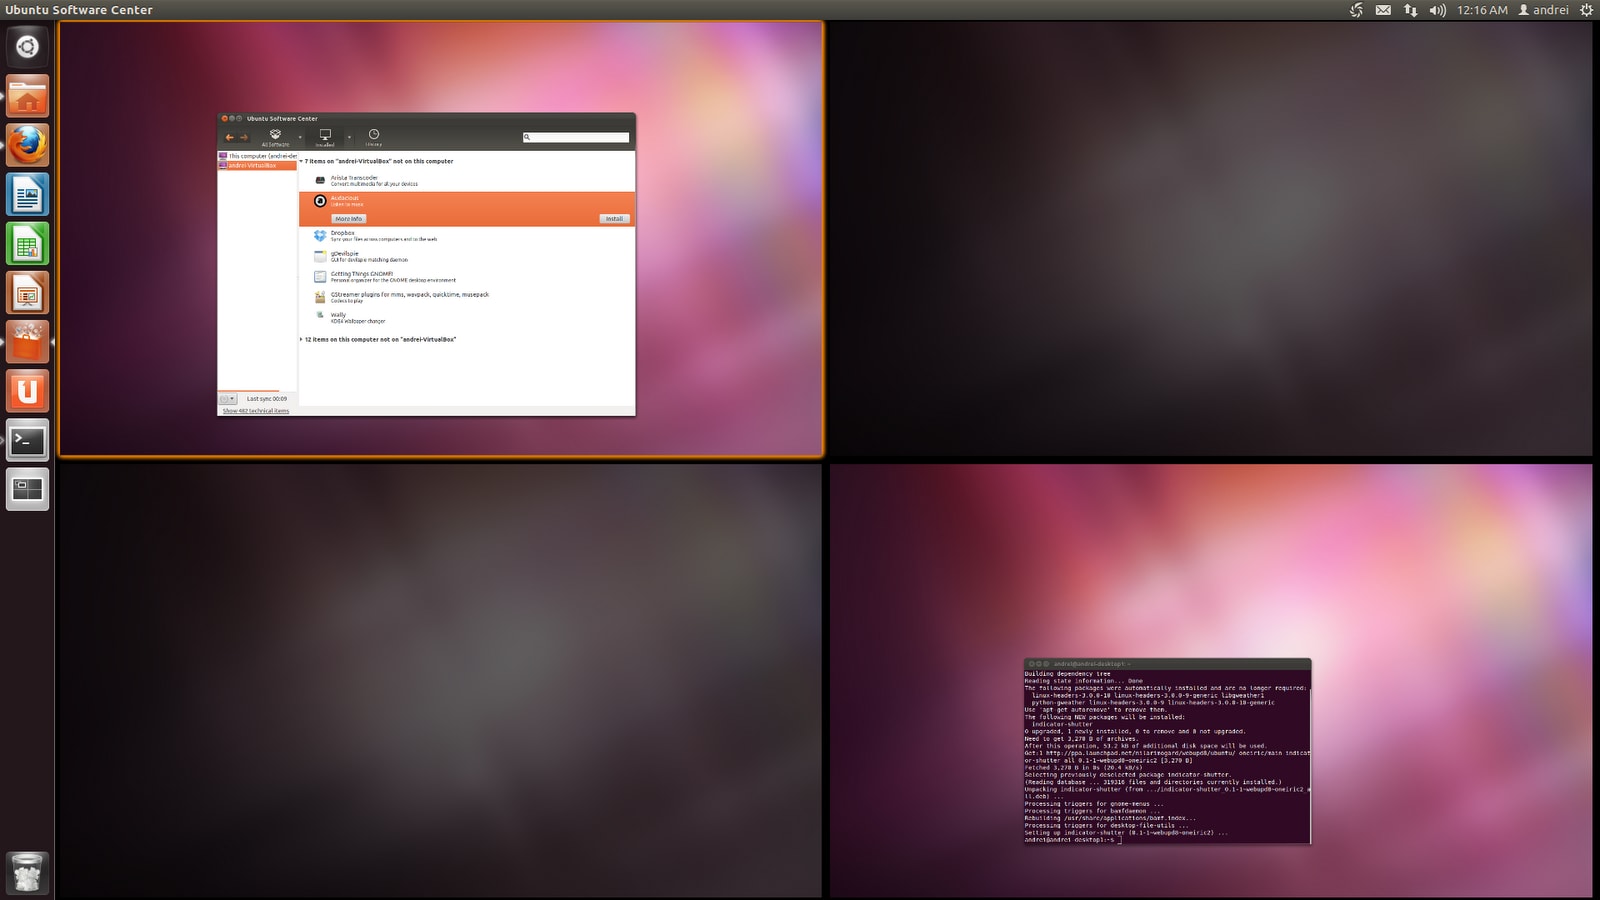This screenshot has width=1600, height=900.
Task: Open the Terminal launcher icon
Action: click(27, 440)
